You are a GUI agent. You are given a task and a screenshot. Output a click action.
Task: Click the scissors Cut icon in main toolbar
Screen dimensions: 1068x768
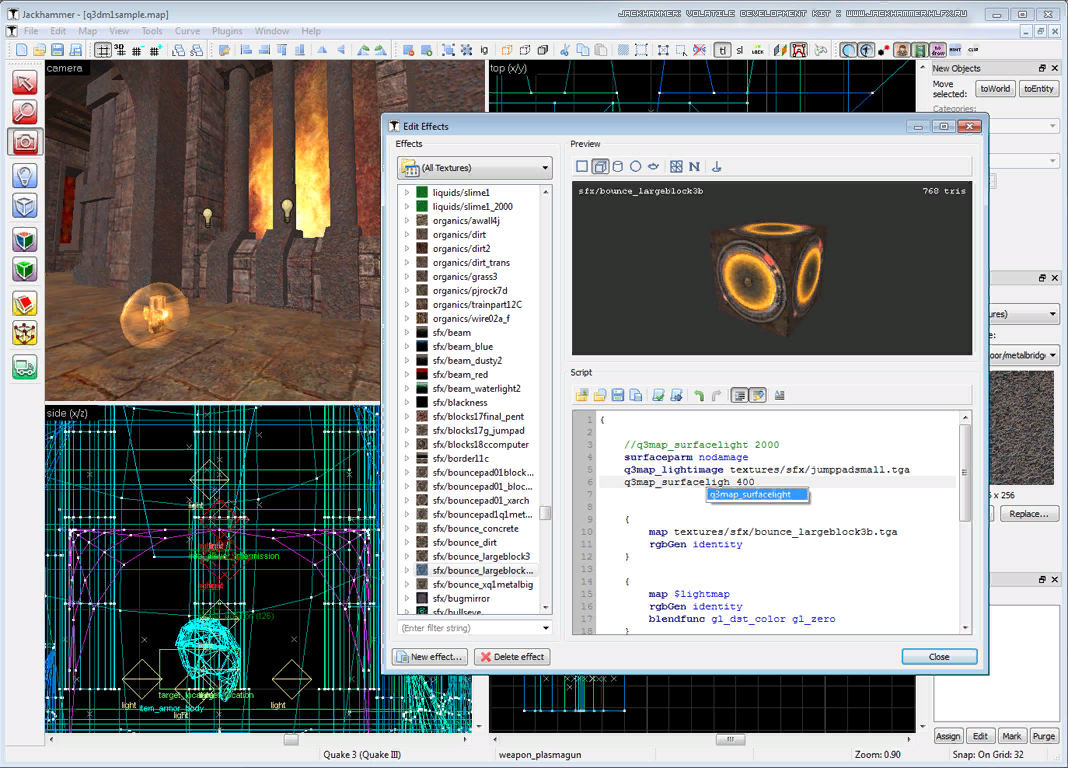pos(565,50)
